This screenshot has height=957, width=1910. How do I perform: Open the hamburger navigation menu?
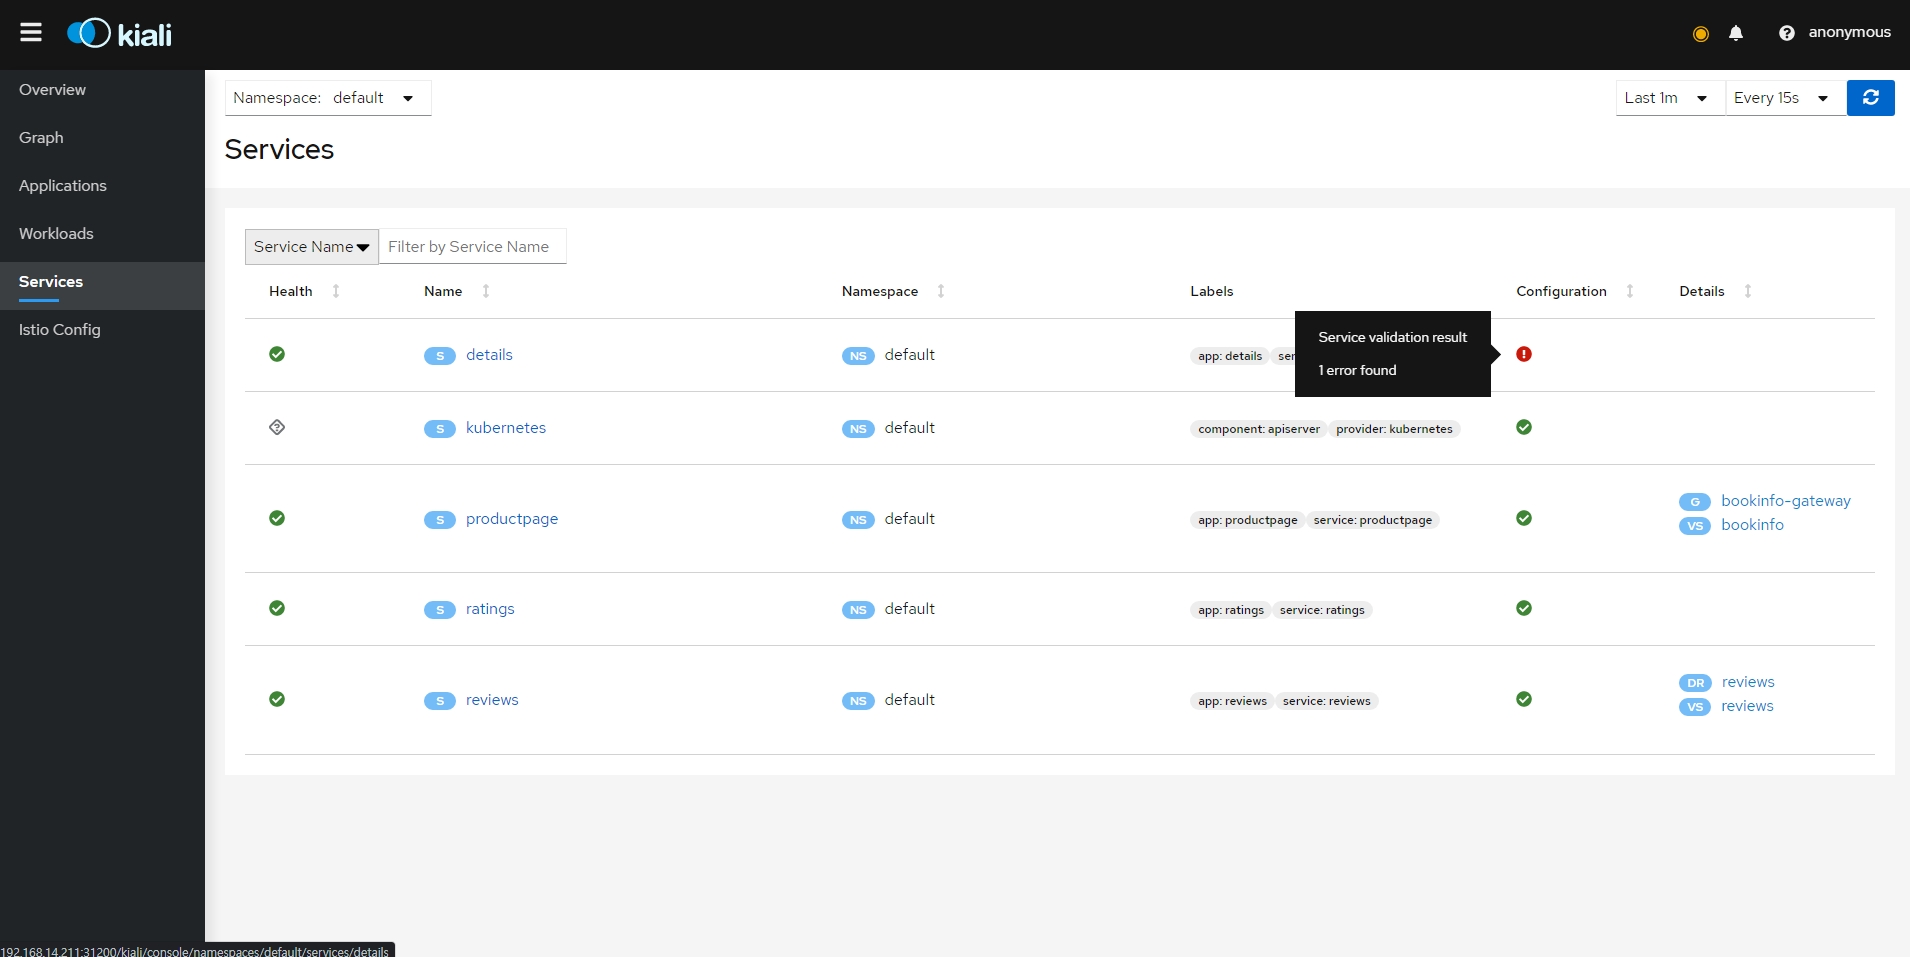31,33
